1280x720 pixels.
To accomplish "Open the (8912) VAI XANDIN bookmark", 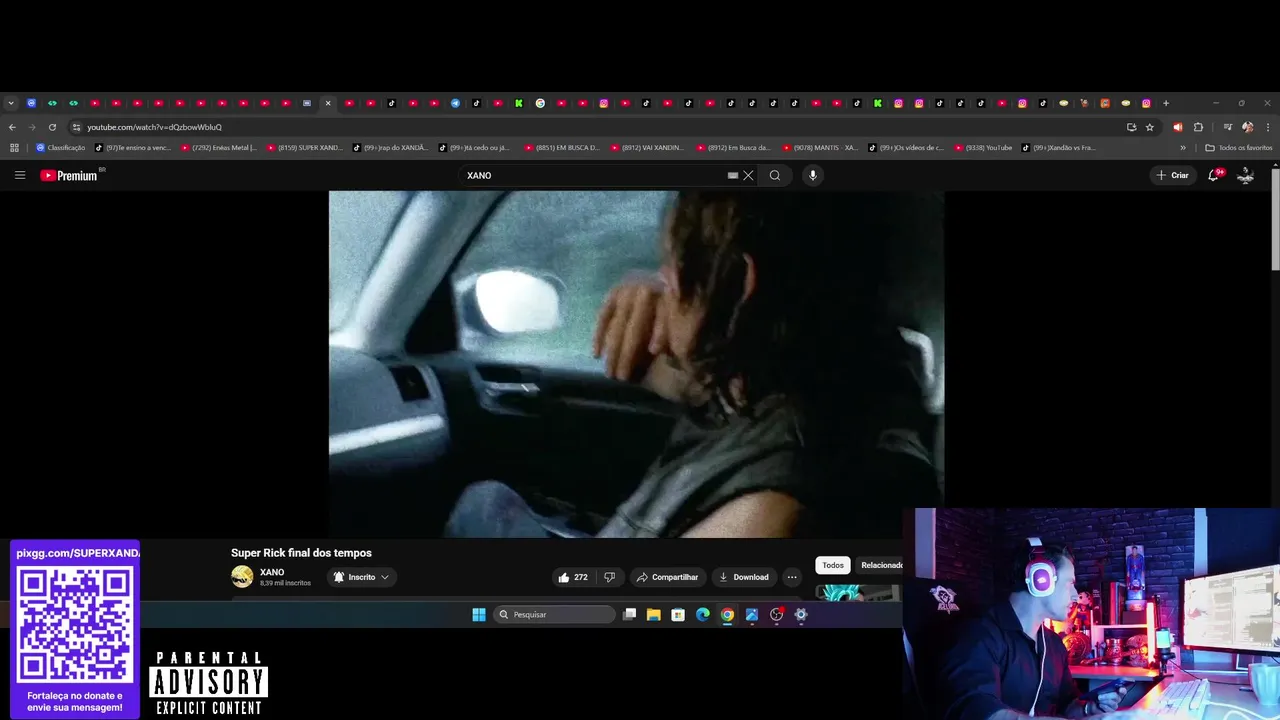I will [x=648, y=148].
